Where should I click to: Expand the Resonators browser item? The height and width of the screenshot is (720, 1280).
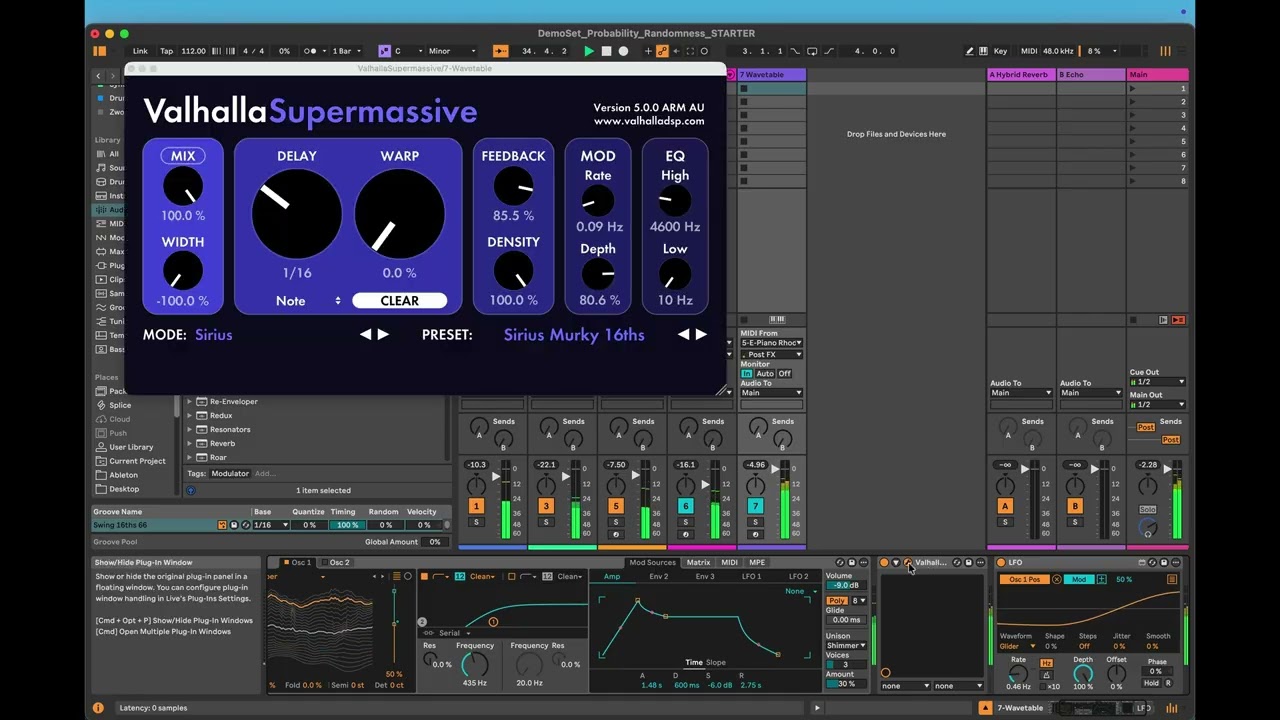pos(190,429)
